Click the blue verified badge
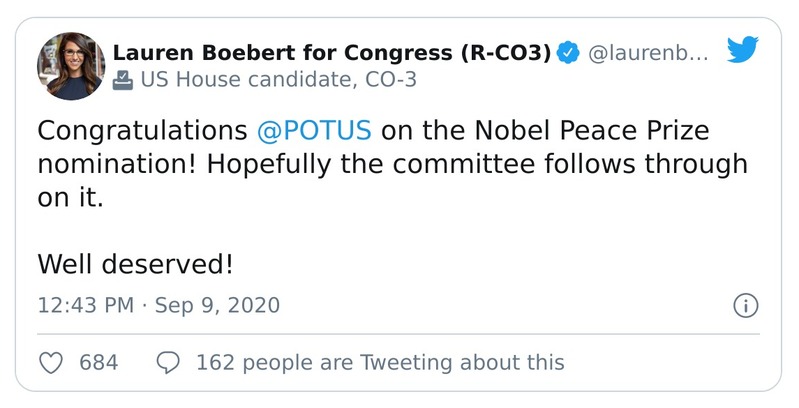This screenshot has height=408, width=799. coord(568,53)
